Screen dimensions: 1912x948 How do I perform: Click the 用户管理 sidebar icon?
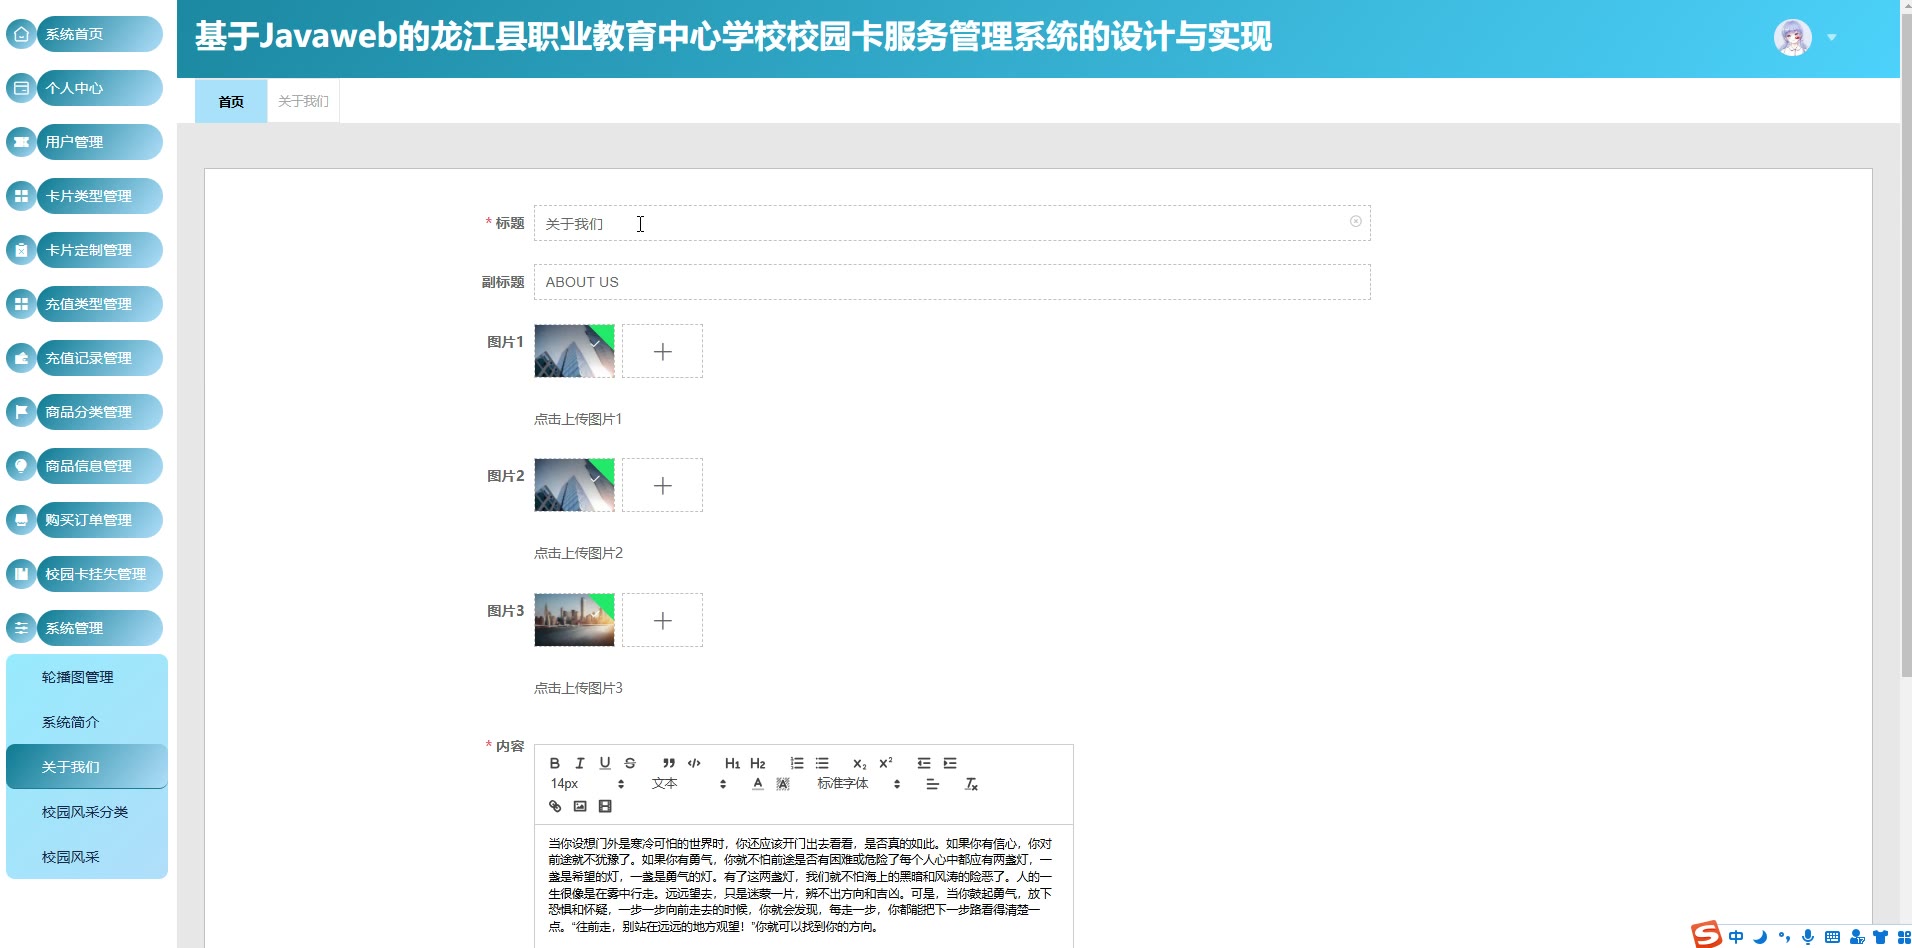tap(21, 142)
